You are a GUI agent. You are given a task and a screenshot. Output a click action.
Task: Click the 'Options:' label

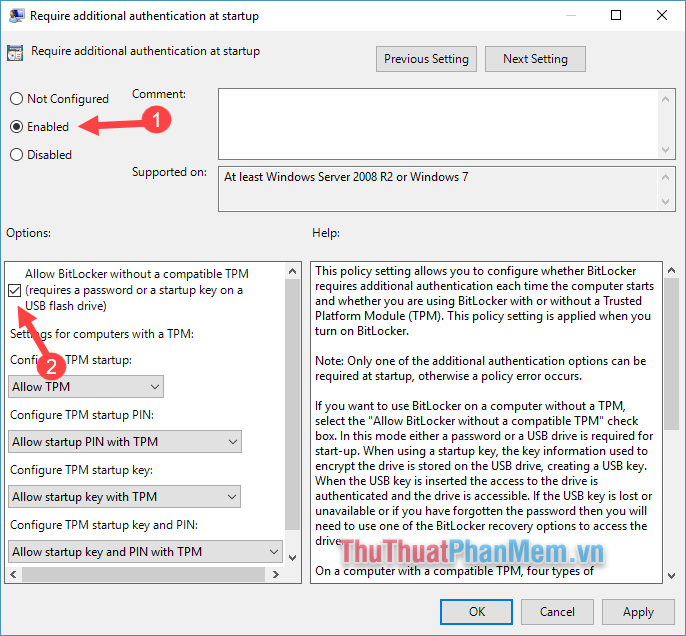pyautogui.click(x=28, y=233)
